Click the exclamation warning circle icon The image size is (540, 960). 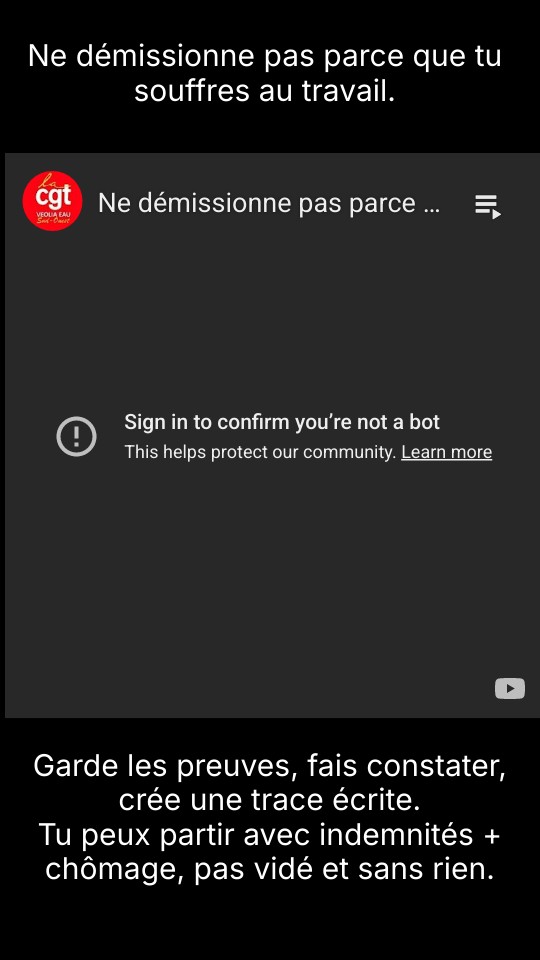[x=77, y=437]
